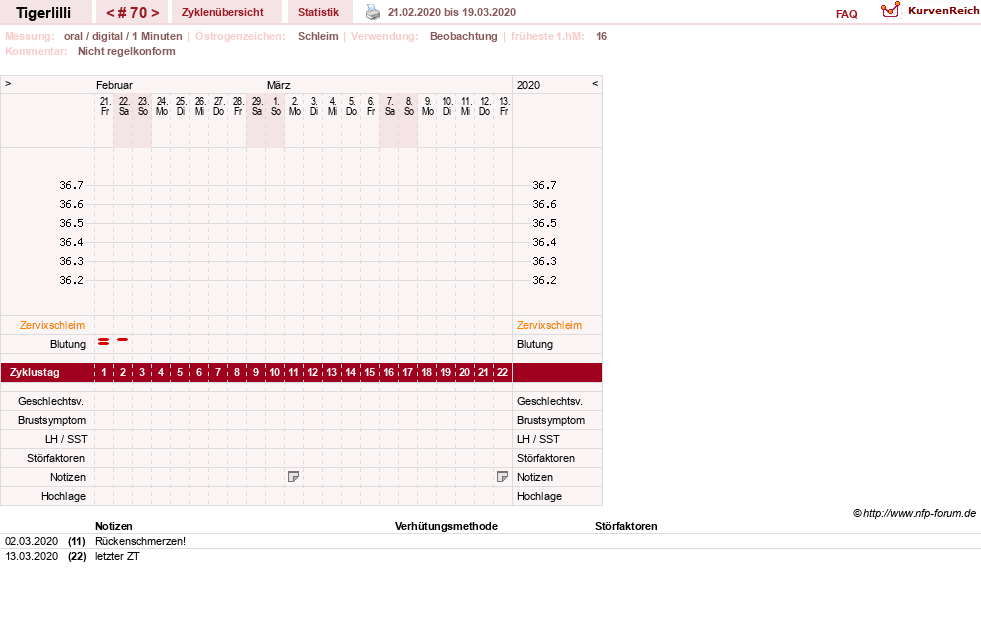Select the Tigerlilli user tab

click(x=44, y=13)
